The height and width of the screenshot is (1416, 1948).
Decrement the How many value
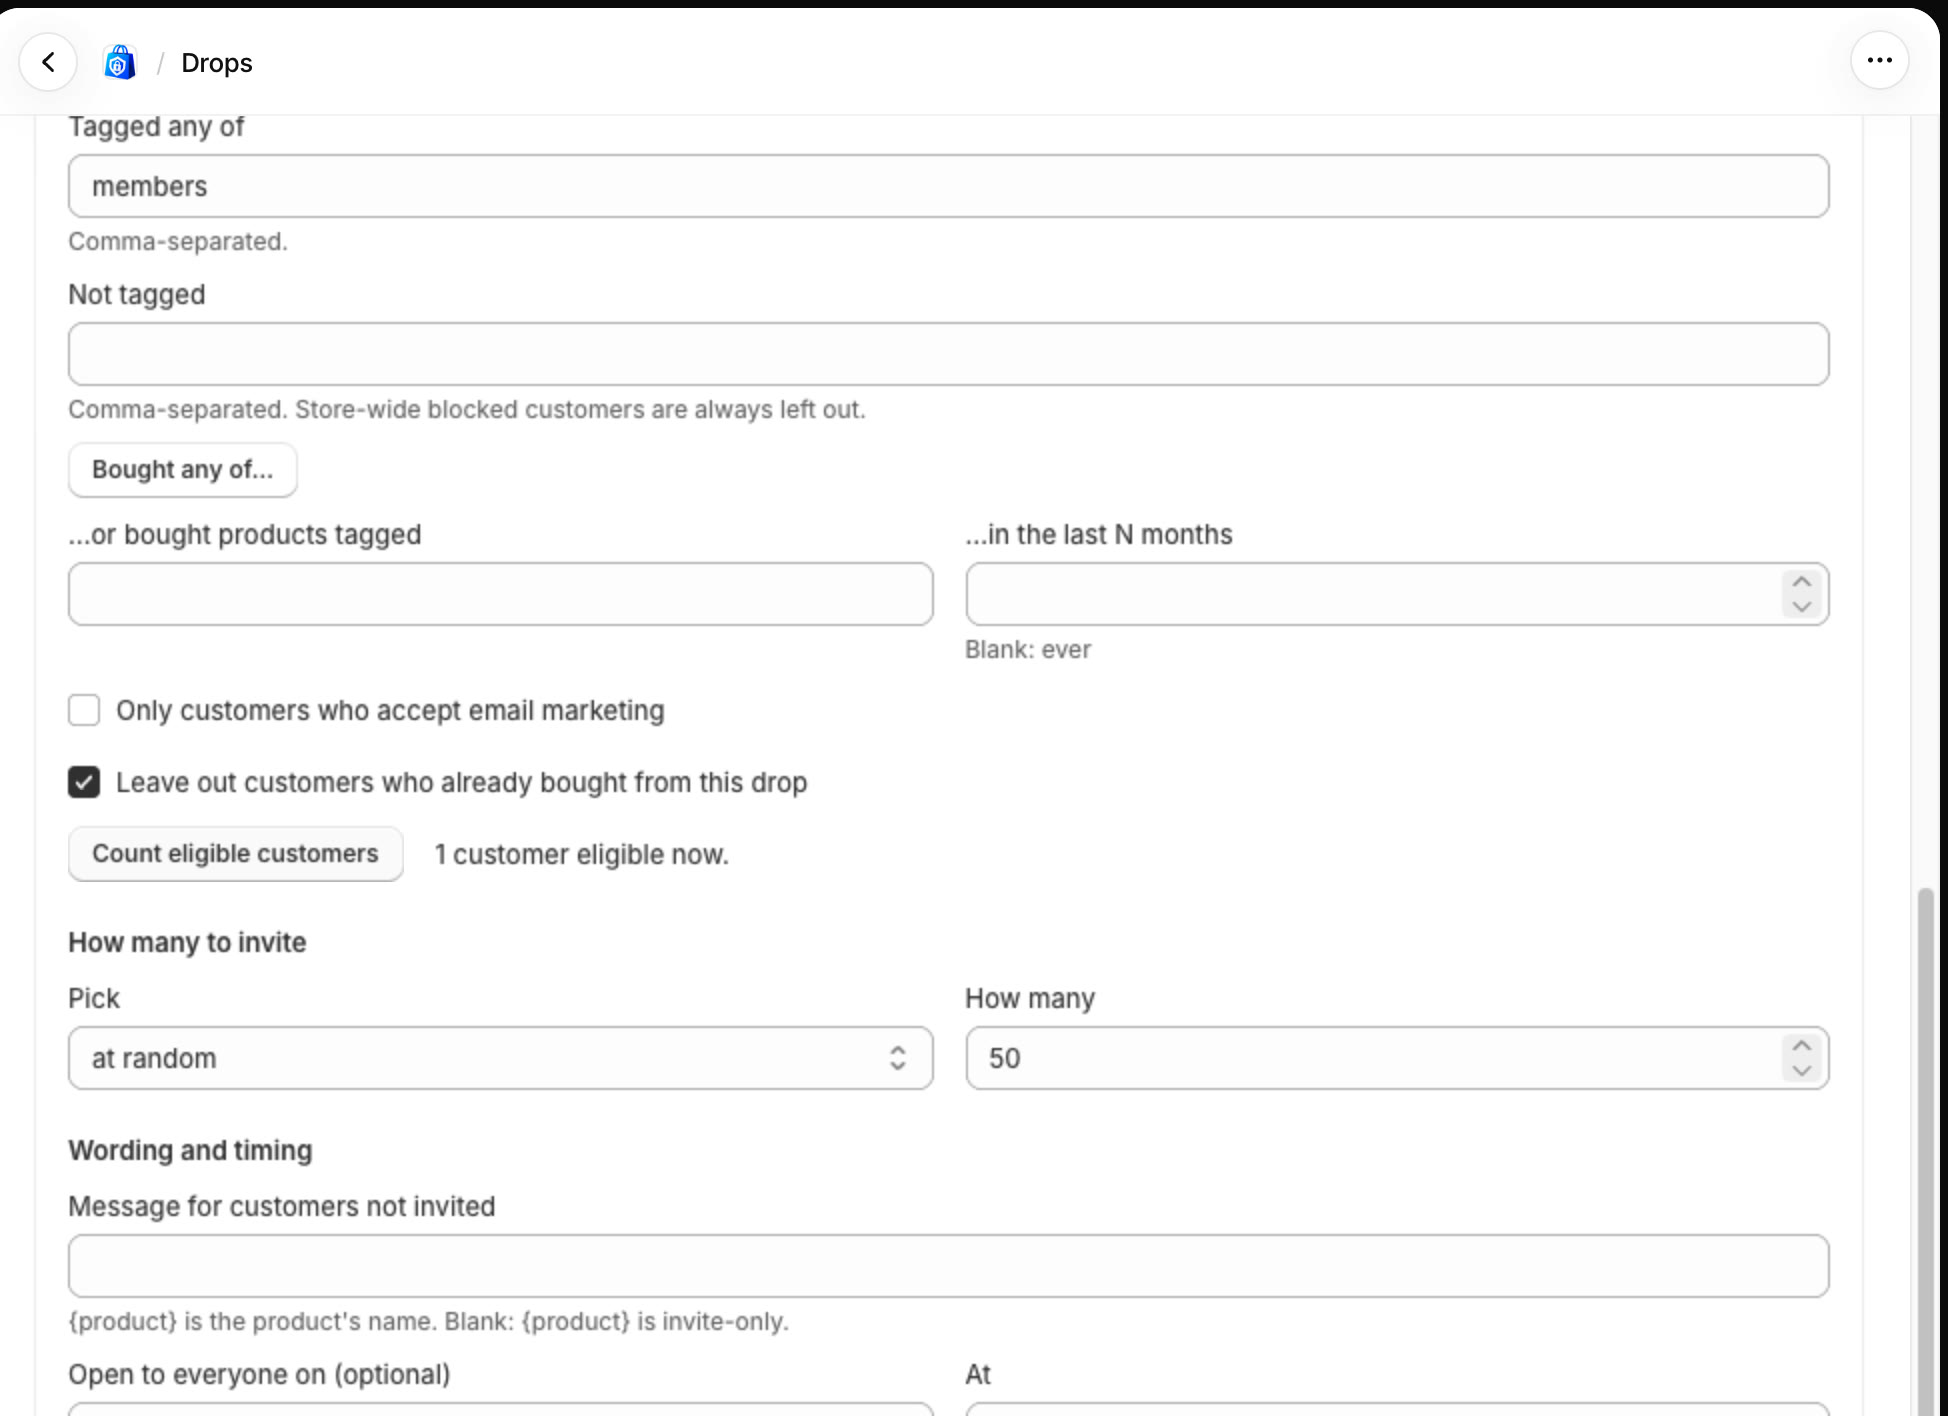pos(1802,1070)
